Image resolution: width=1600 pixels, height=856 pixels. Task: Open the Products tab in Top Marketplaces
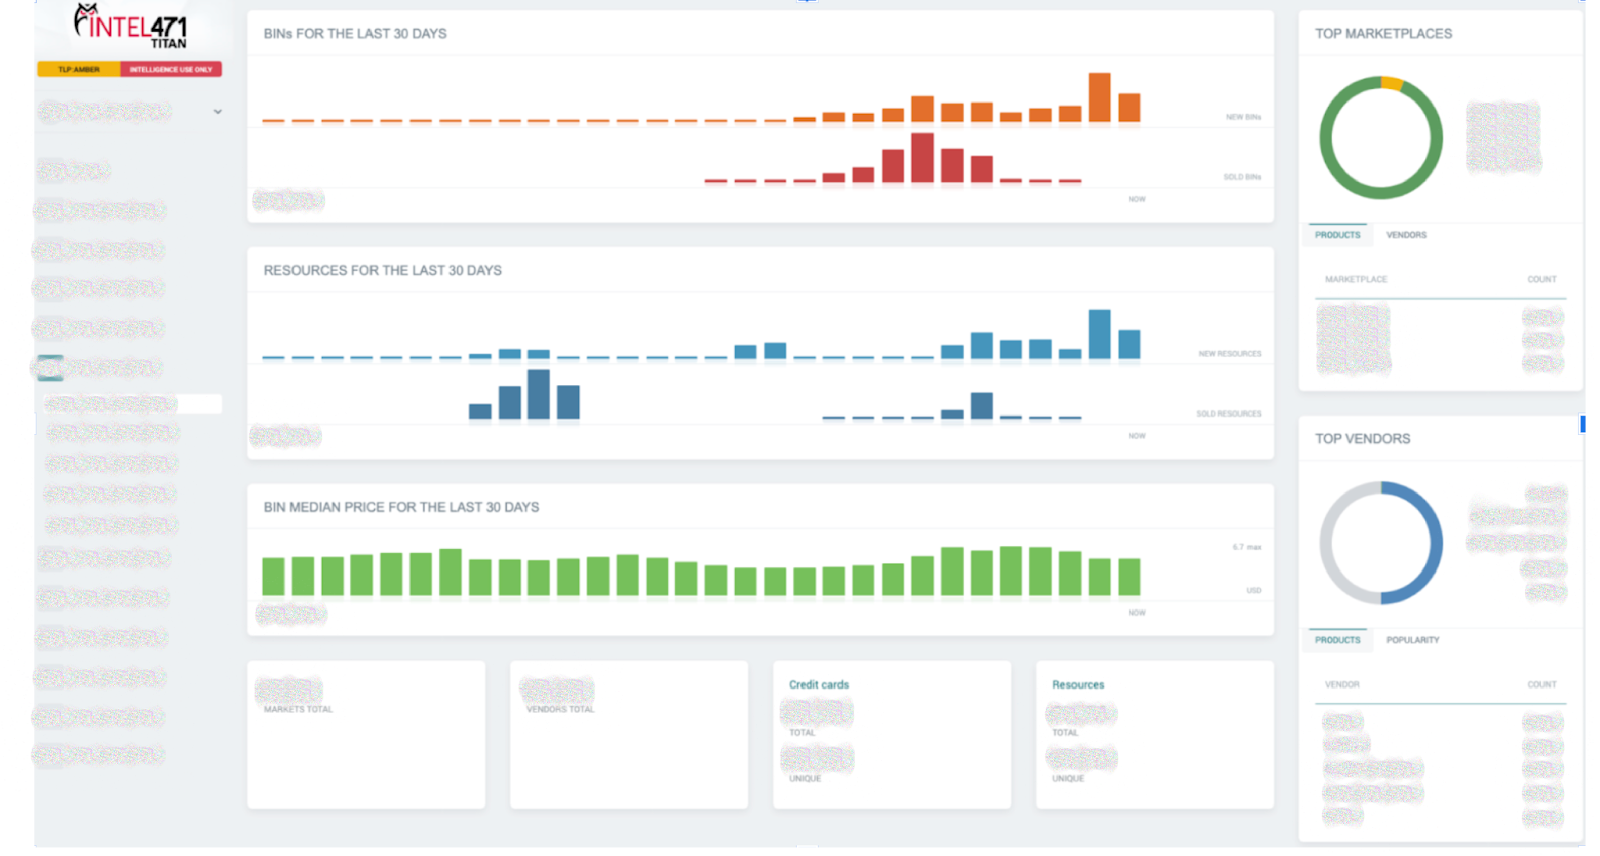[x=1337, y=235]
